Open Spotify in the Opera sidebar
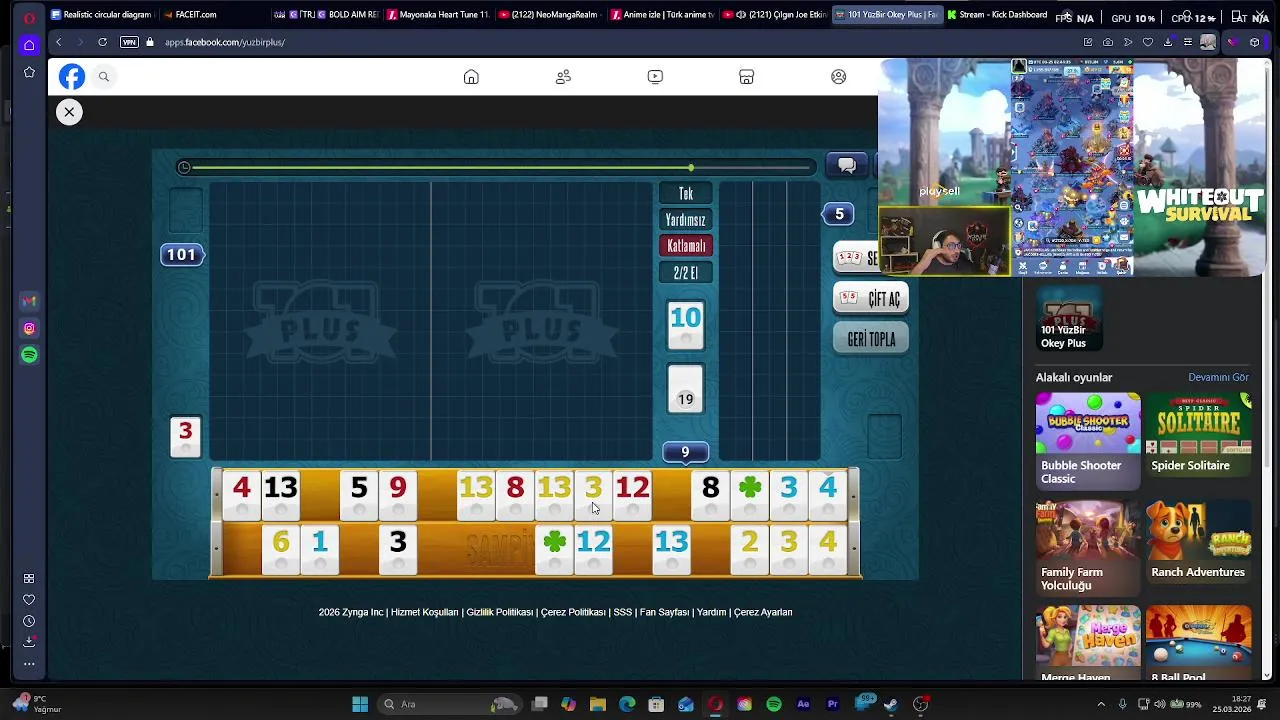 point(29,355)
